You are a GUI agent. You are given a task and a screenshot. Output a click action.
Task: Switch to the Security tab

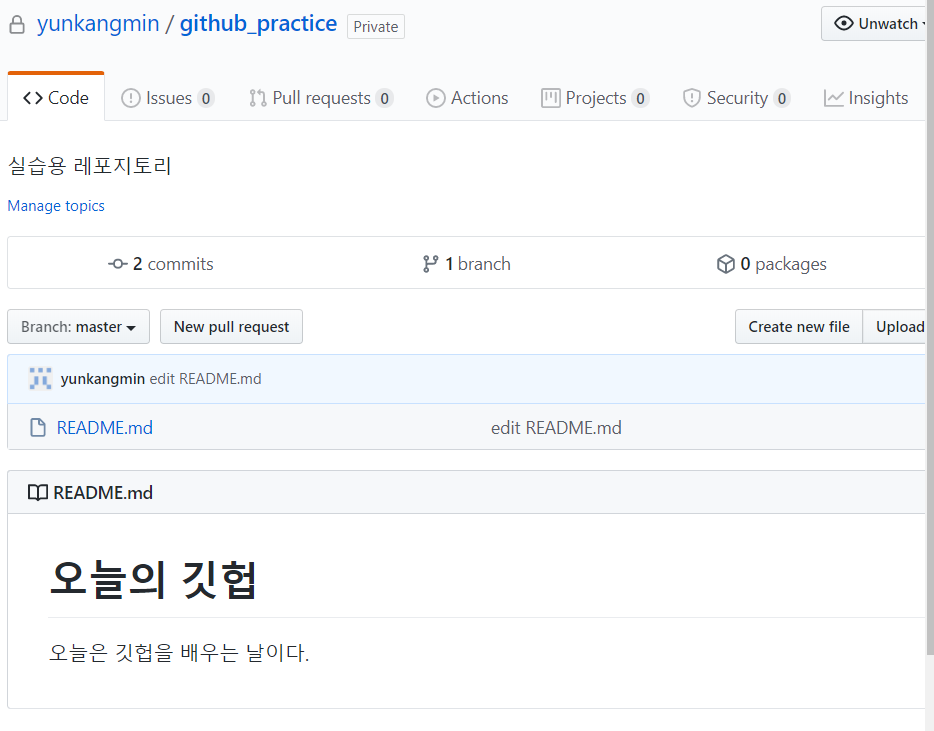pos(737,98)
